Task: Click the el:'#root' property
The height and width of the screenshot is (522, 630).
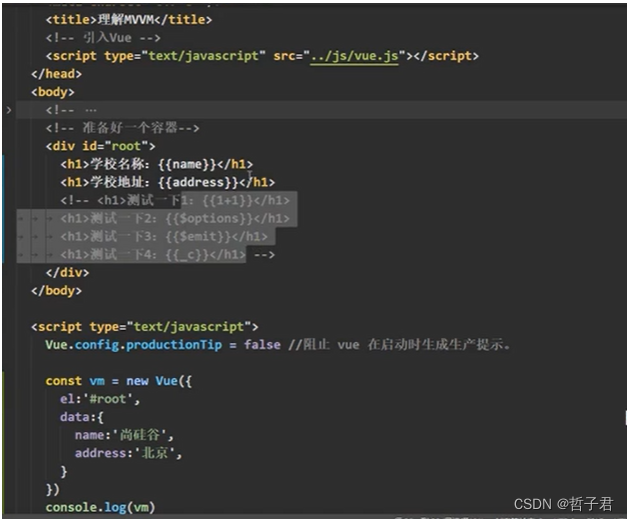Action: 100,399
